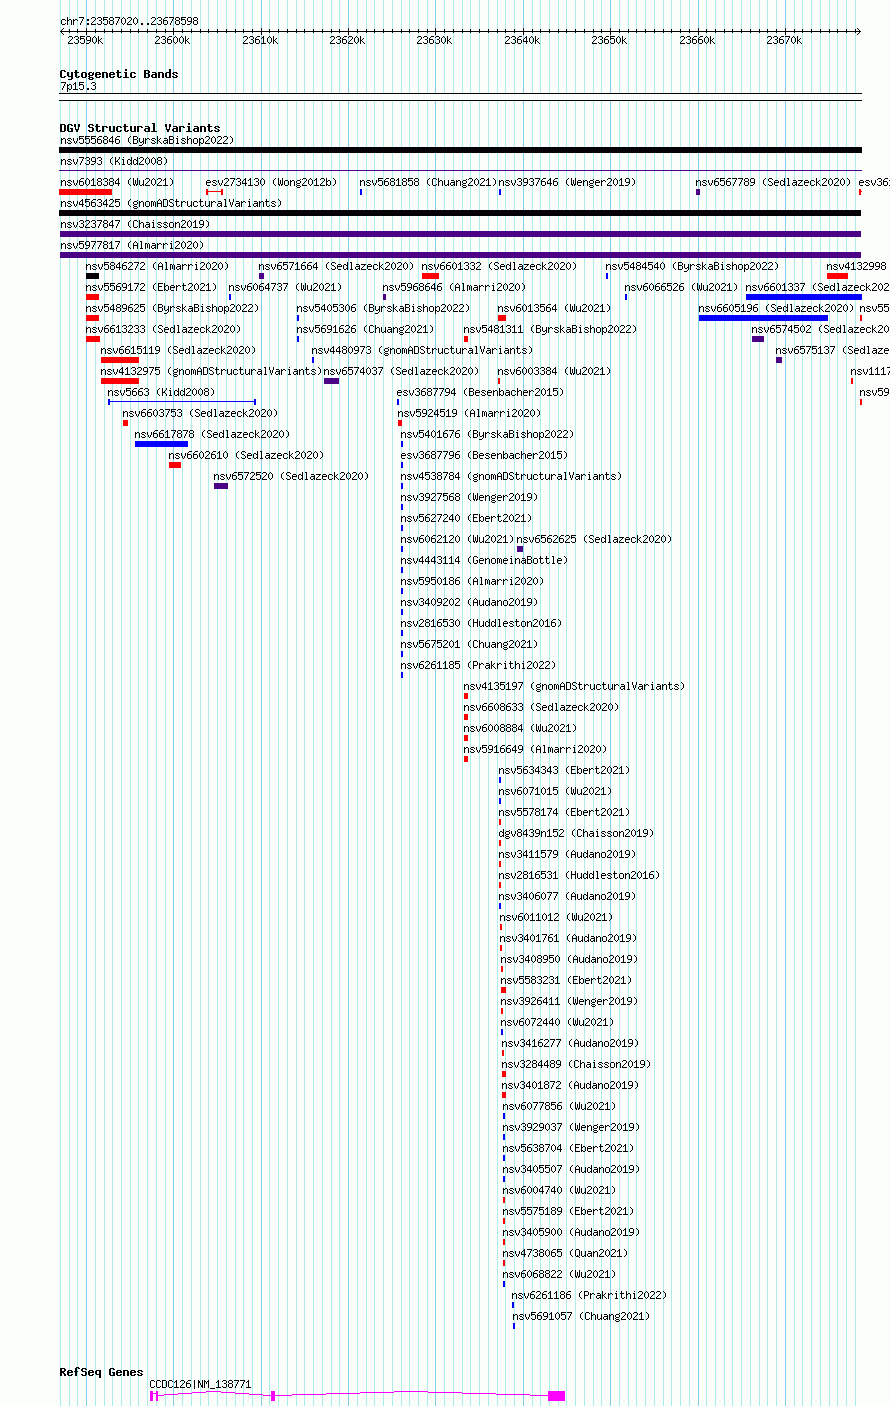Open variant esv3687794 (Besenbacher2015)
890x1406 pixels.
480,392
